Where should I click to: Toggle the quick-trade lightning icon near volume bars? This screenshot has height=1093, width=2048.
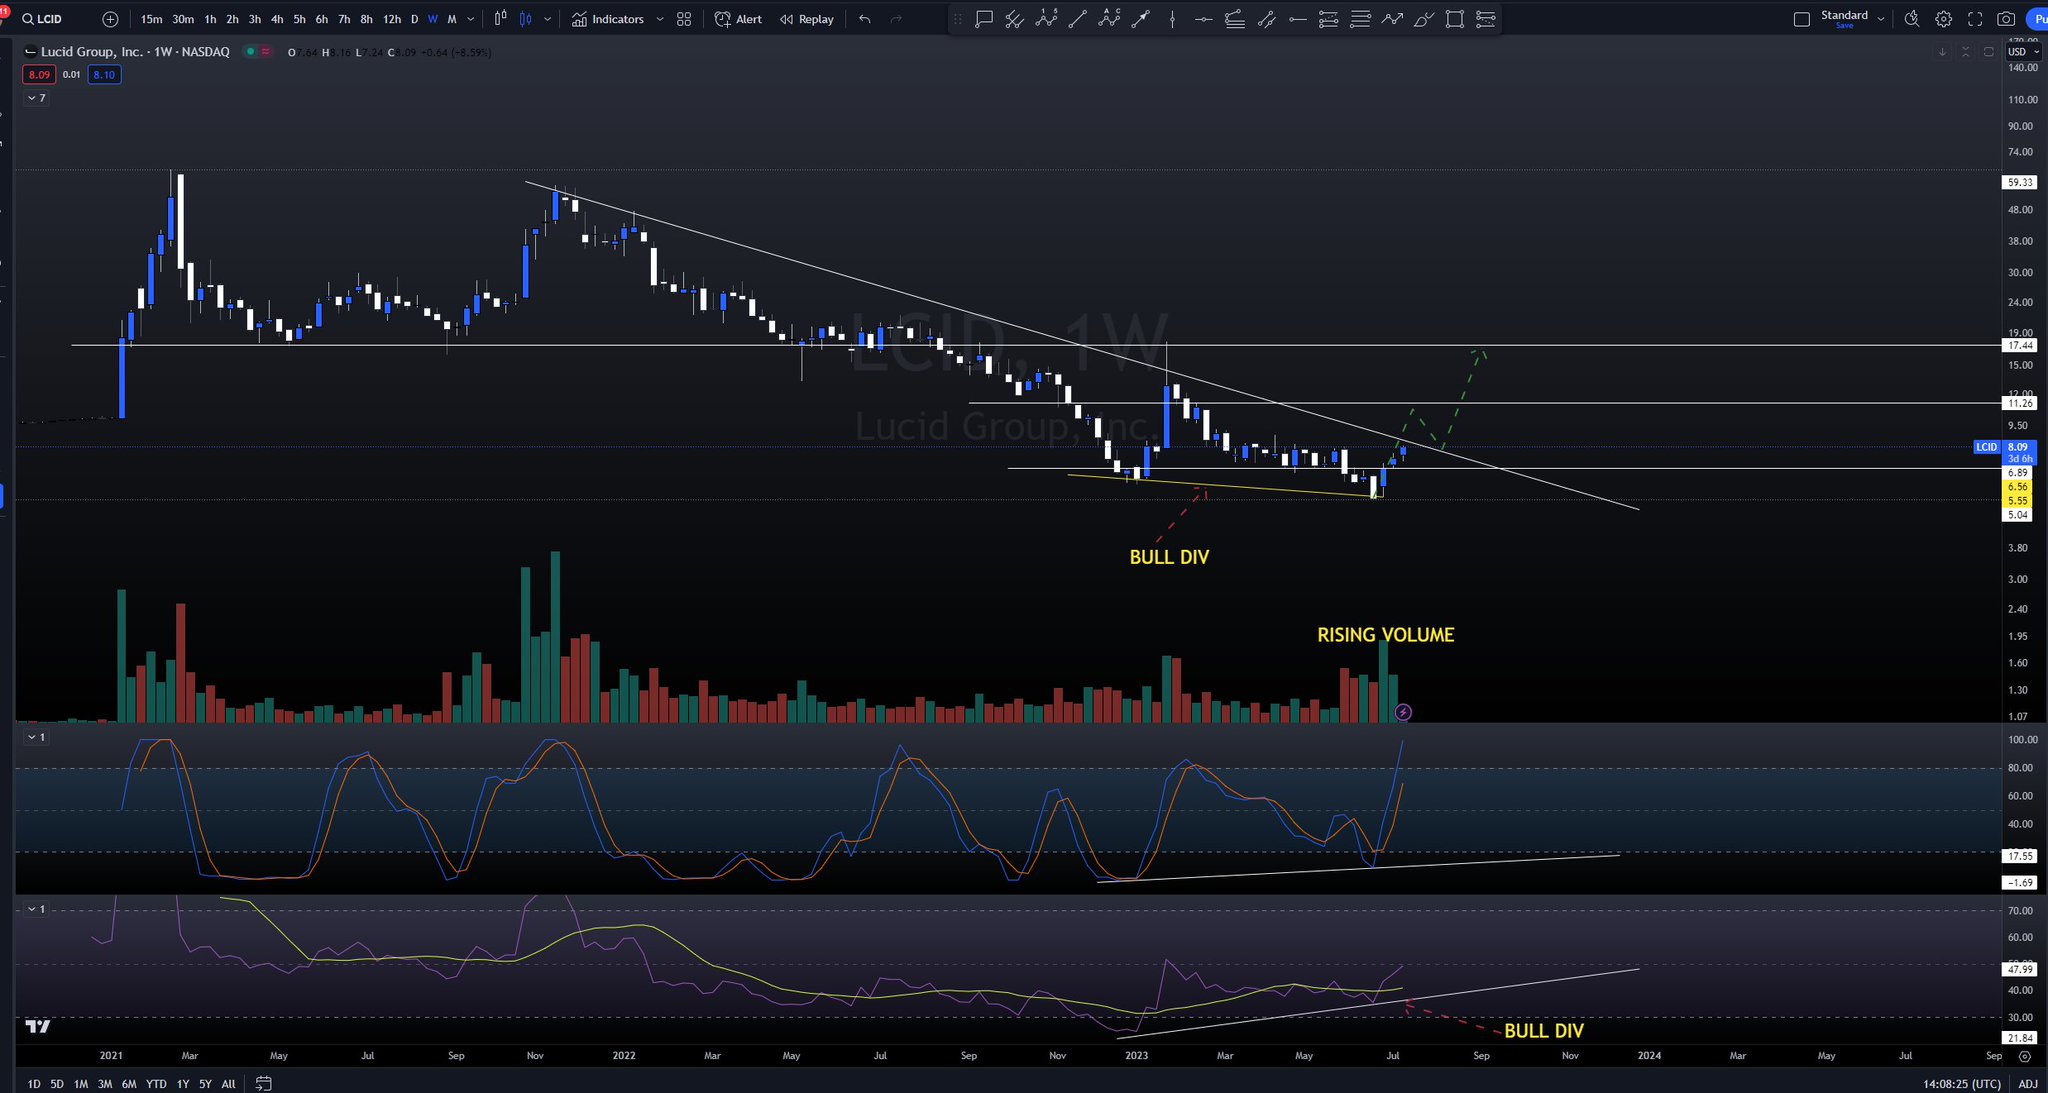(x=1404, y=713)
